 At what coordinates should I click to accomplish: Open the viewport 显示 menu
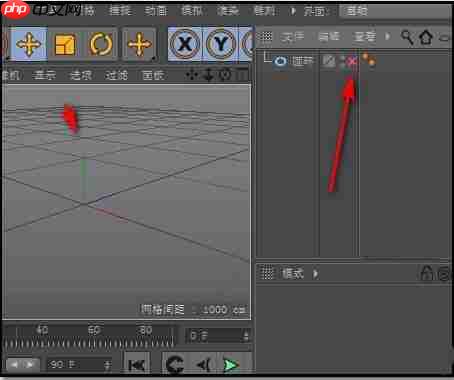44,75
